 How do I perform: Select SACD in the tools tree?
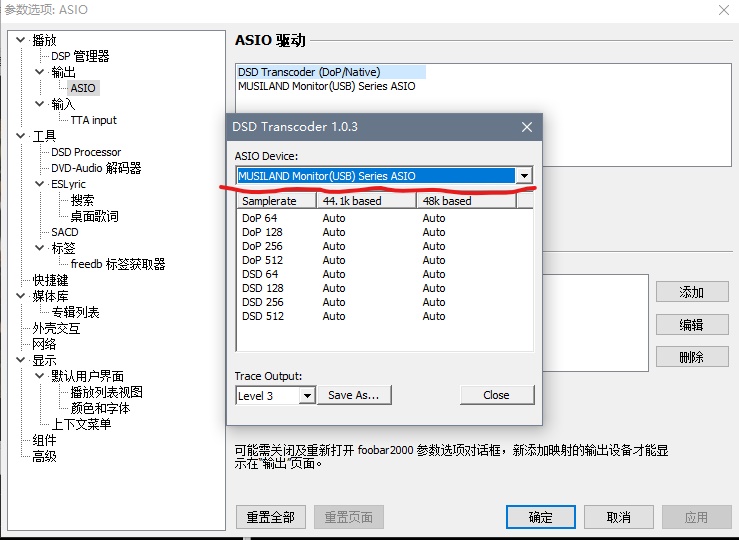(65, 232)
